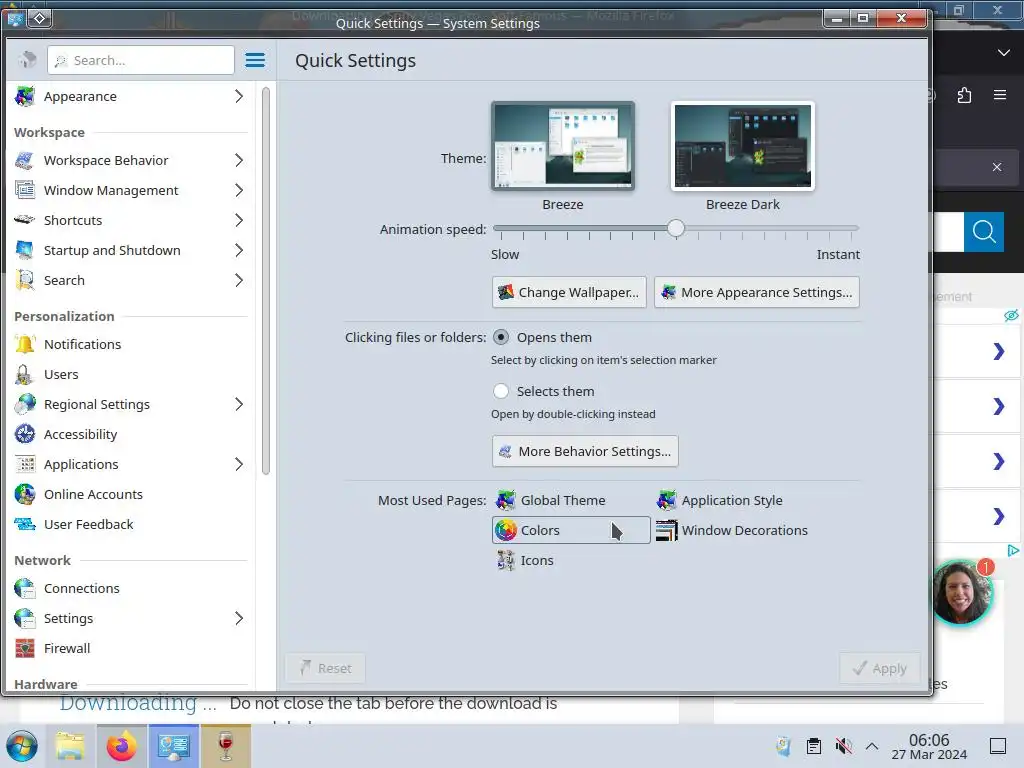Unmute audio via the tray volume icon
The image size is (1024, 768).
pos(843,746)
